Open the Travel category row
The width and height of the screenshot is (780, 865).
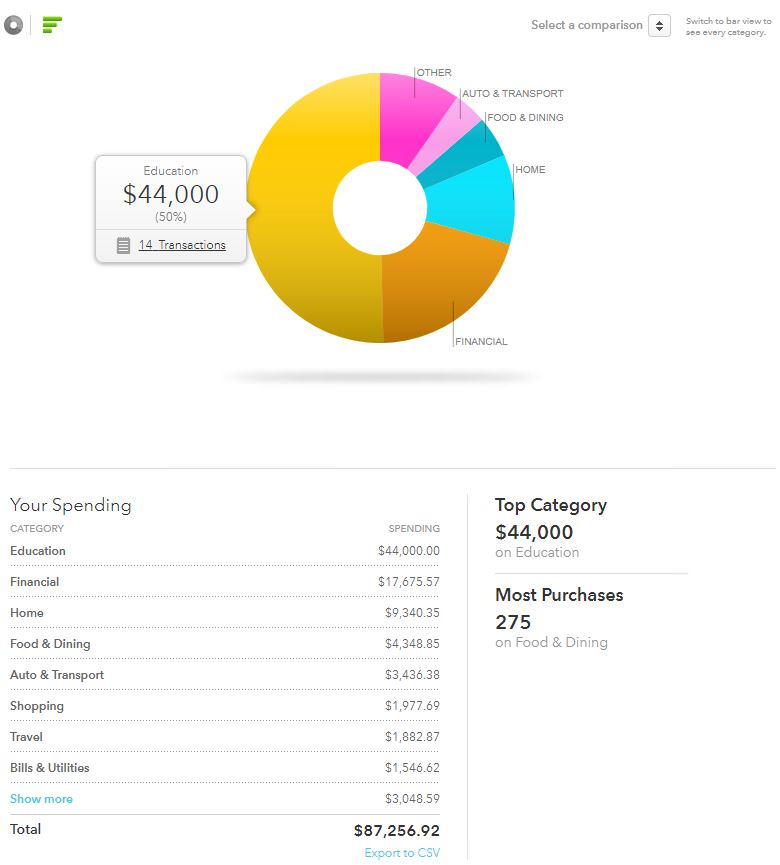click(x=225, y=736)
